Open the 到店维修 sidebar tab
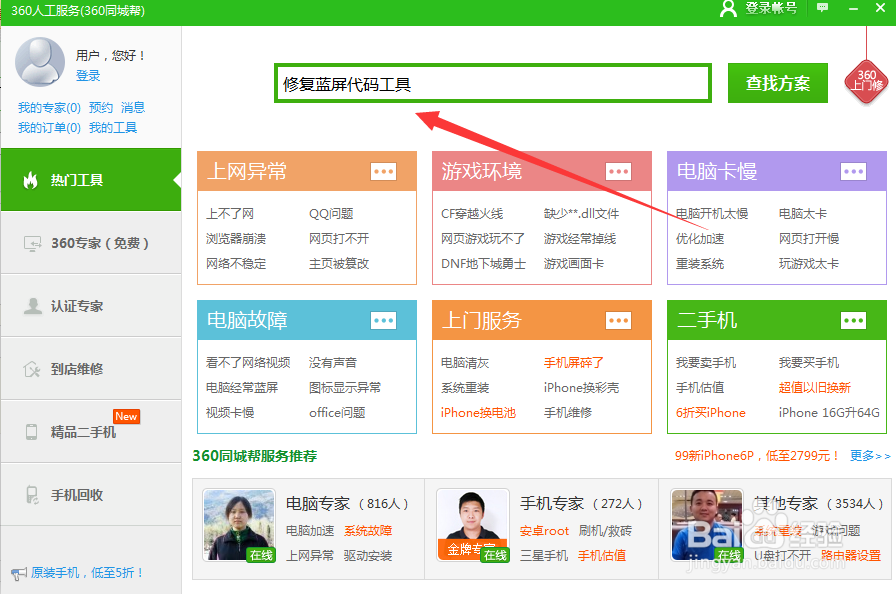Viewport: 896px width, 594px height. point(91,369)
